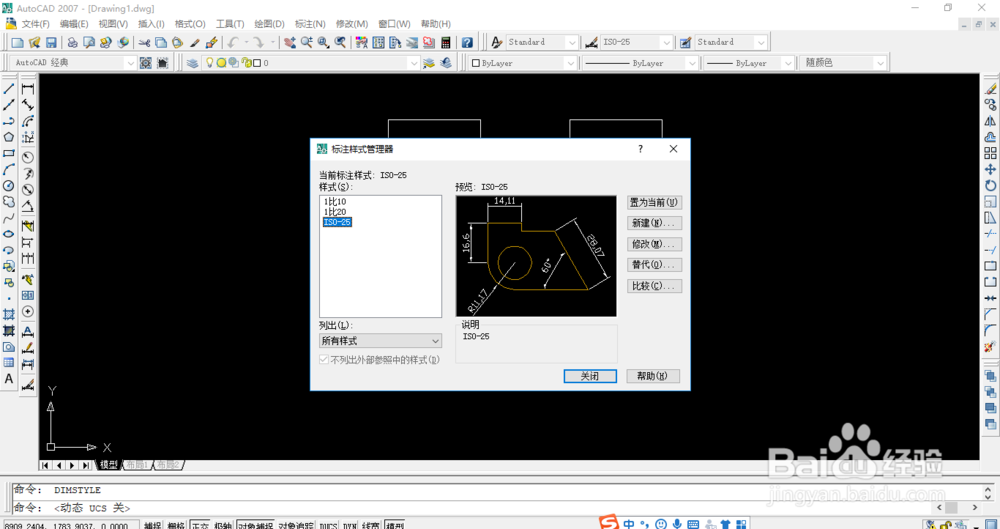Open the QuickCalc calculator icon

coord(445,43)
